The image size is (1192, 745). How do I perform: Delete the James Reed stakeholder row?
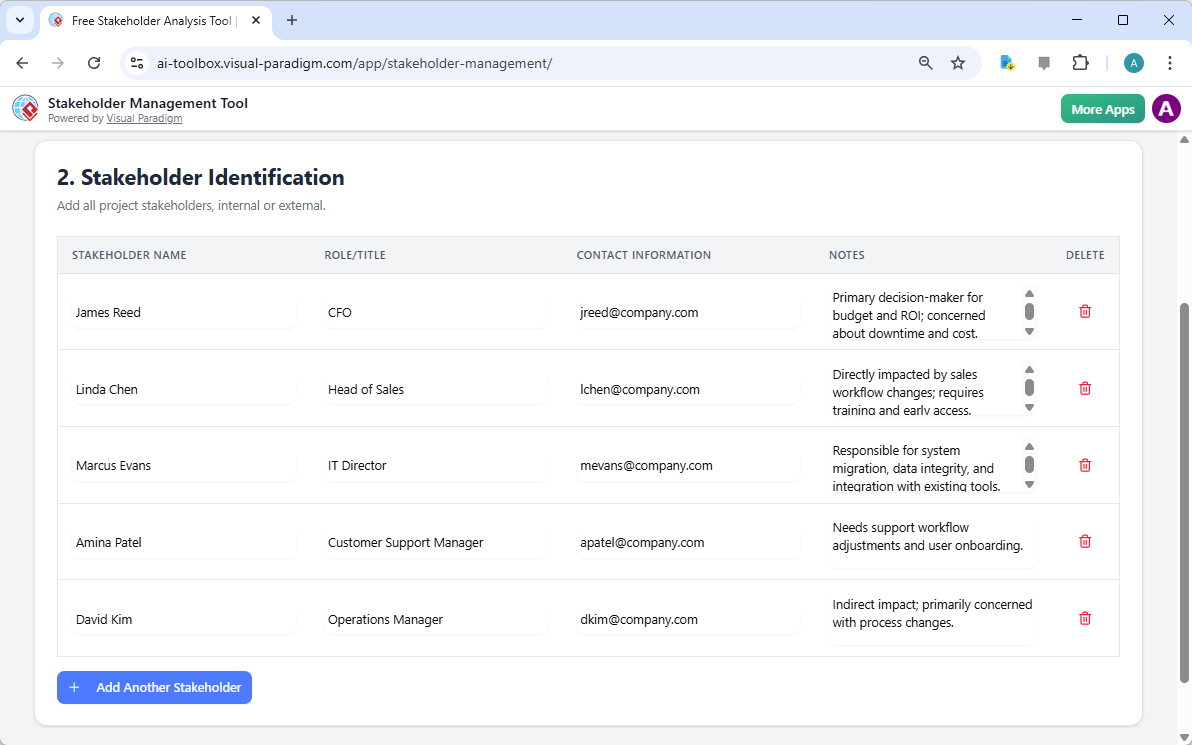click(1084, 311)
